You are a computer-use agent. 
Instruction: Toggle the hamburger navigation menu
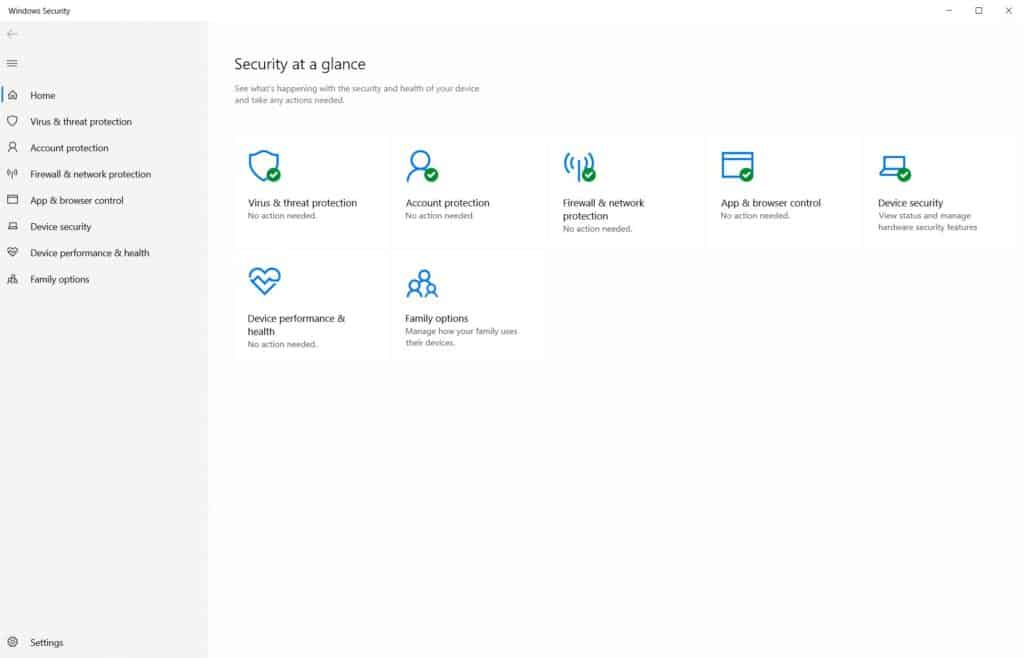[x=12, y=63]
